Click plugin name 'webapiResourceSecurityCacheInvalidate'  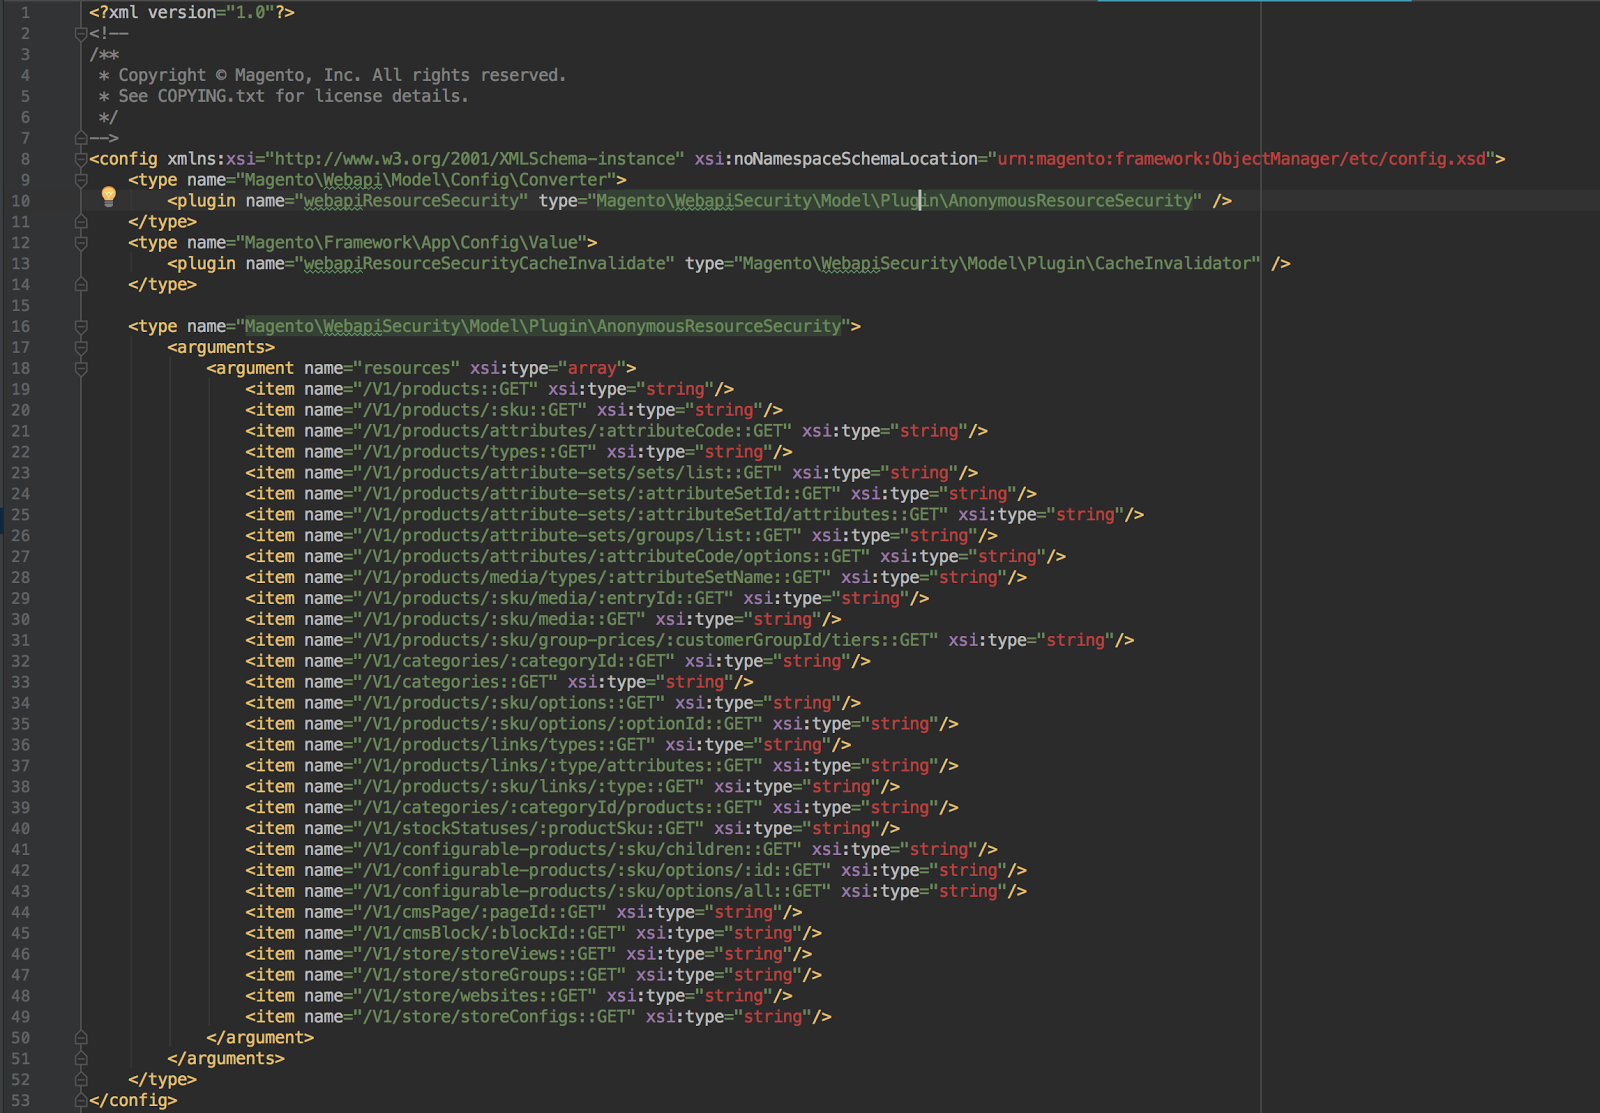(x=485, y=264)
